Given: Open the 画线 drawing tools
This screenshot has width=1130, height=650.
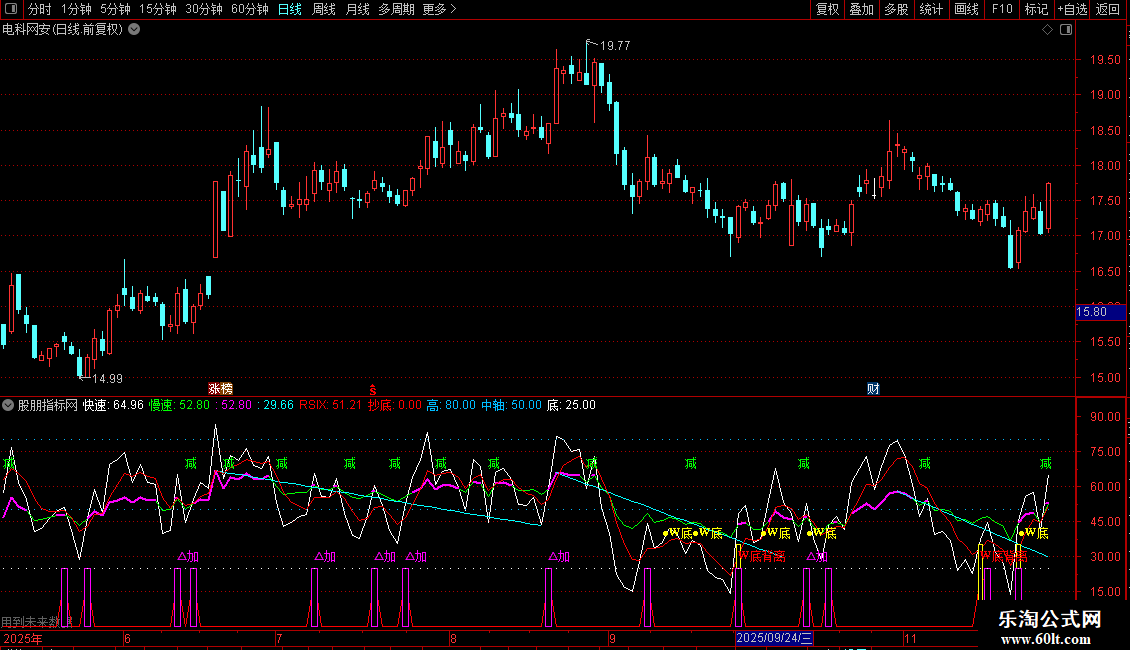Looking at the screenshot, I should coord(966,9).
